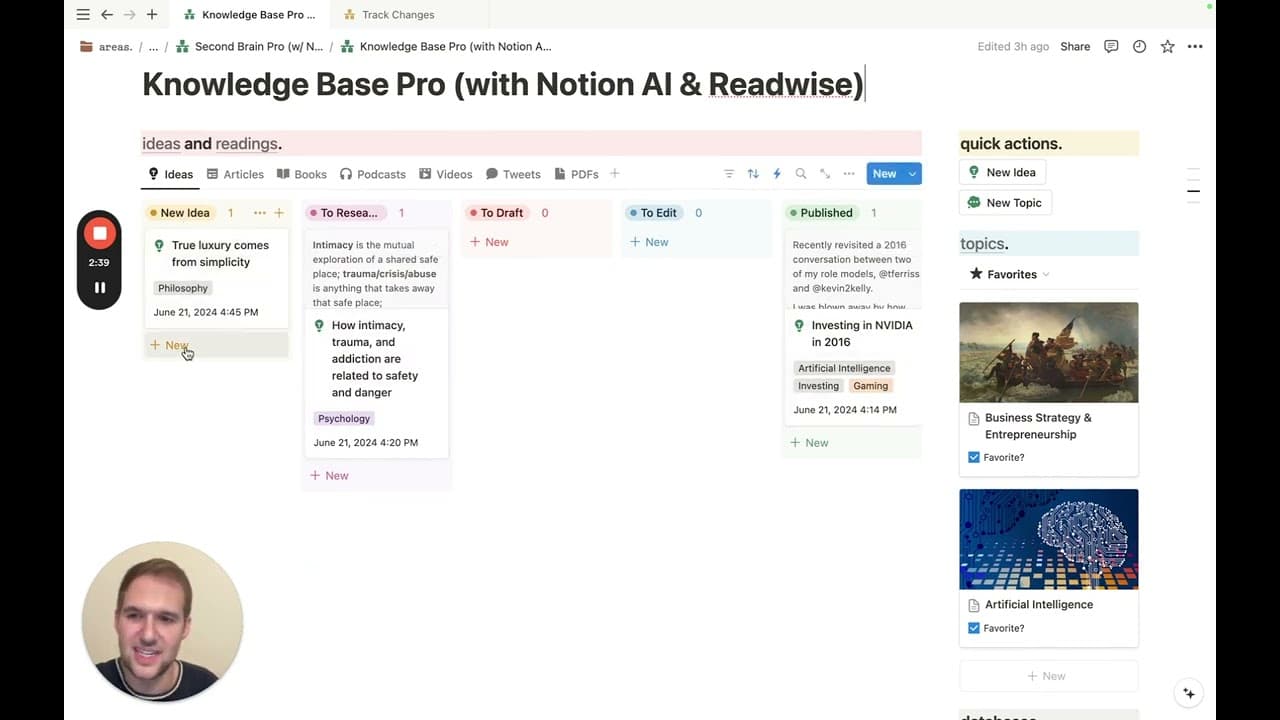The height and width of the screenshot is (720, 1280).
Task: Add a new topic gallery card
Action: pyautogui.click(x=1049, y=676)
